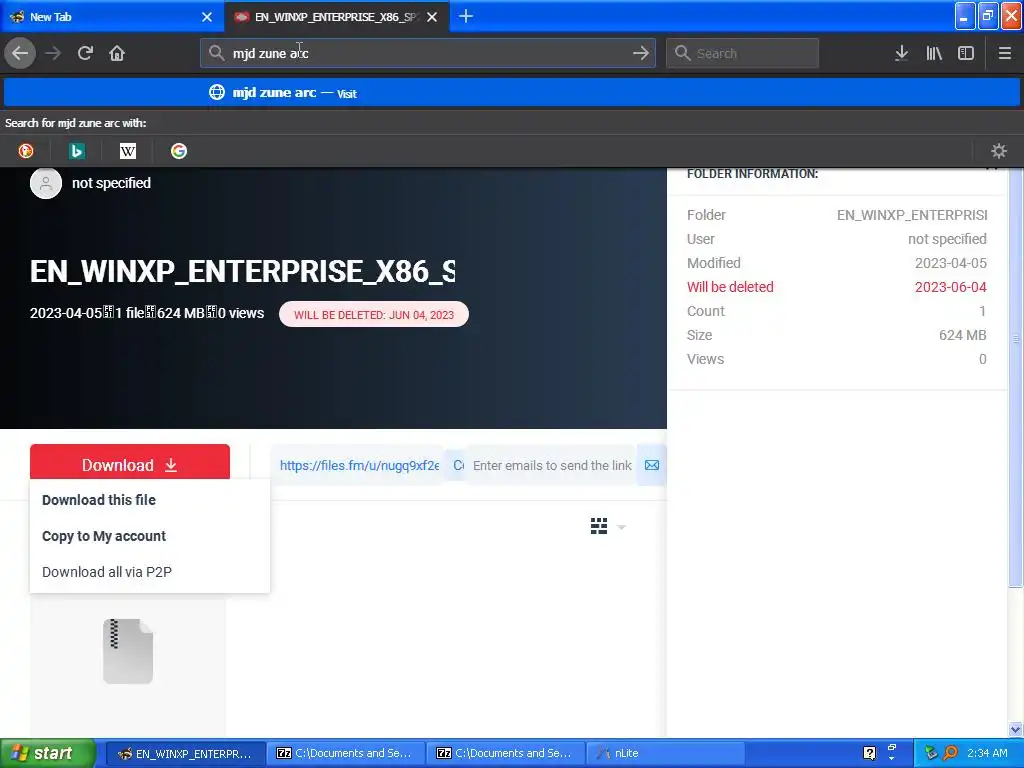
Task: Click the folder title EN_WINXP_ENTERPRISE_X86 heading
Action: 242,271
